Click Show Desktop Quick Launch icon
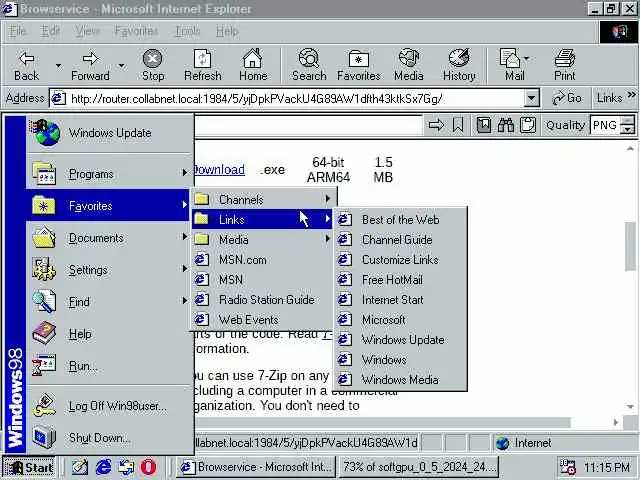Screen dimensions: 640x480 pyautogui.click(x=80, y=467)
